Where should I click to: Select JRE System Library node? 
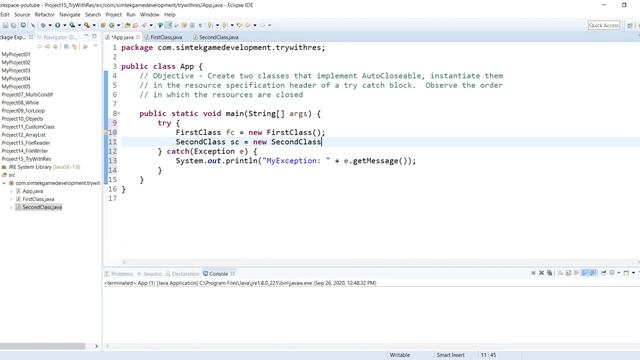pos(41,167)
